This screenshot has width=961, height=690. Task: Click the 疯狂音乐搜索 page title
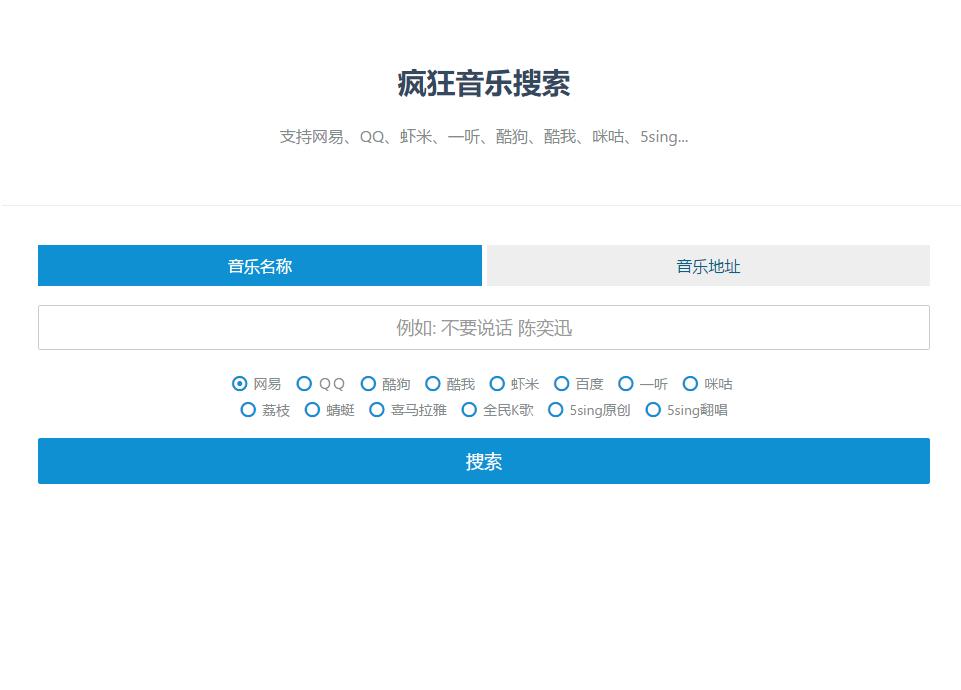[x=484, y=84]
